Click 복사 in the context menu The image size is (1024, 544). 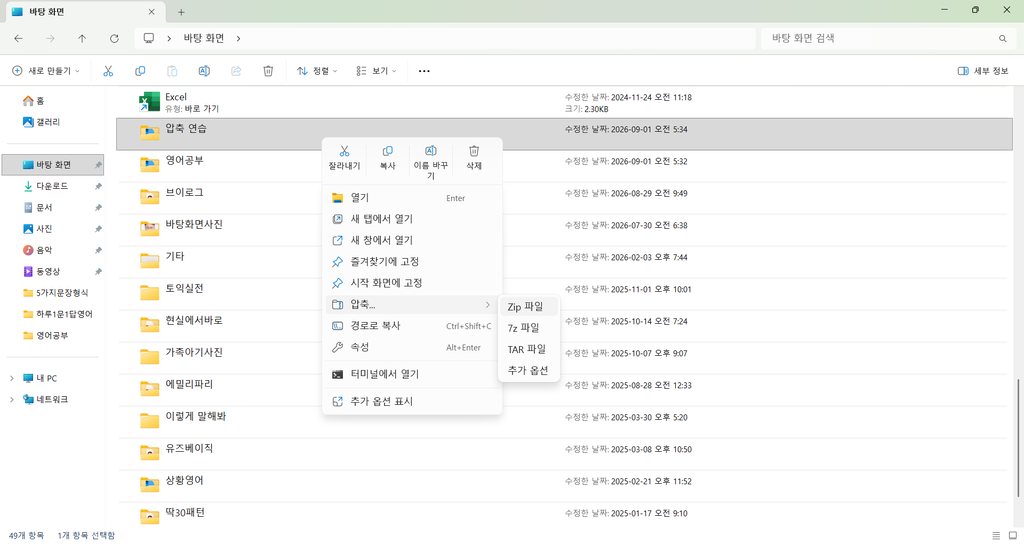[387, 159]
